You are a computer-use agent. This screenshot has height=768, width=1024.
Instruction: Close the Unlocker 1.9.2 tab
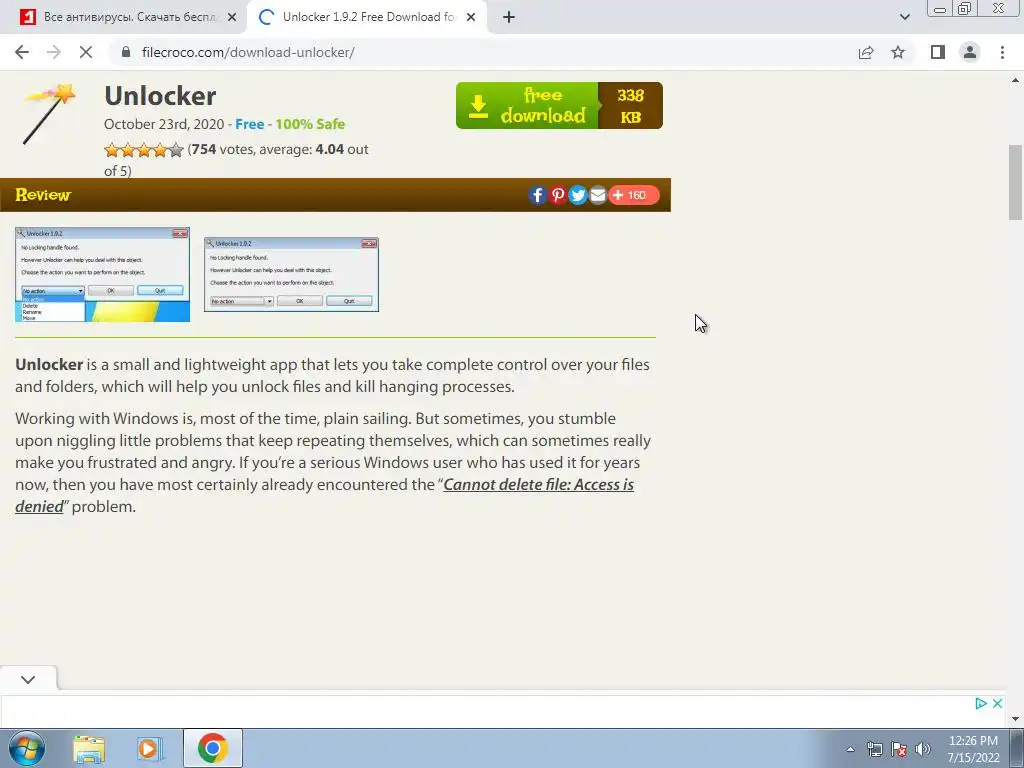point(471,18)
